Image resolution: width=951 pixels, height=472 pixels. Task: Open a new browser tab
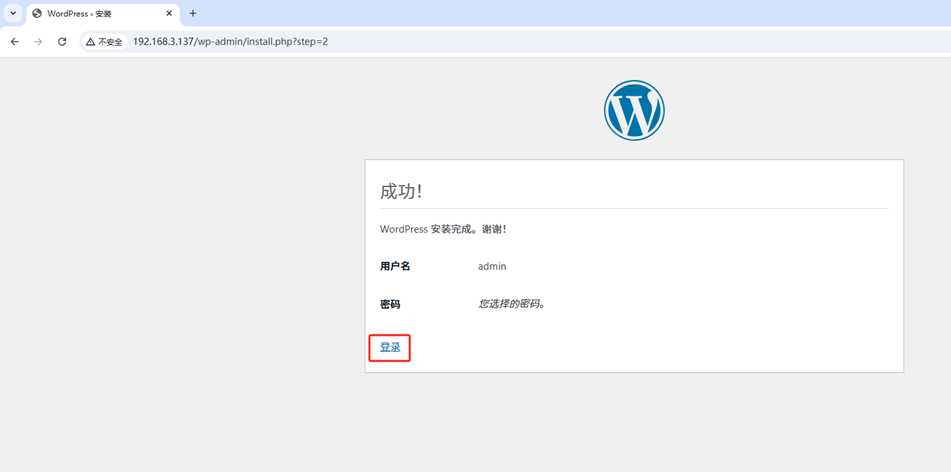click(193, 13)
